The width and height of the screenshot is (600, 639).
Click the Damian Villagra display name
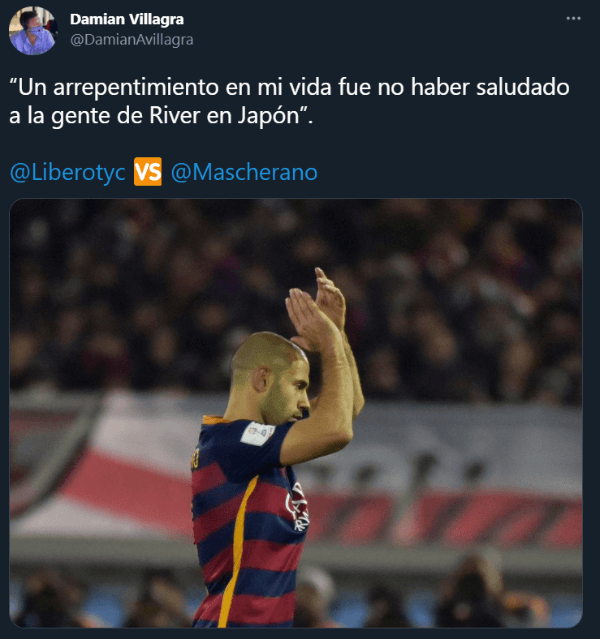coord(127,19)
